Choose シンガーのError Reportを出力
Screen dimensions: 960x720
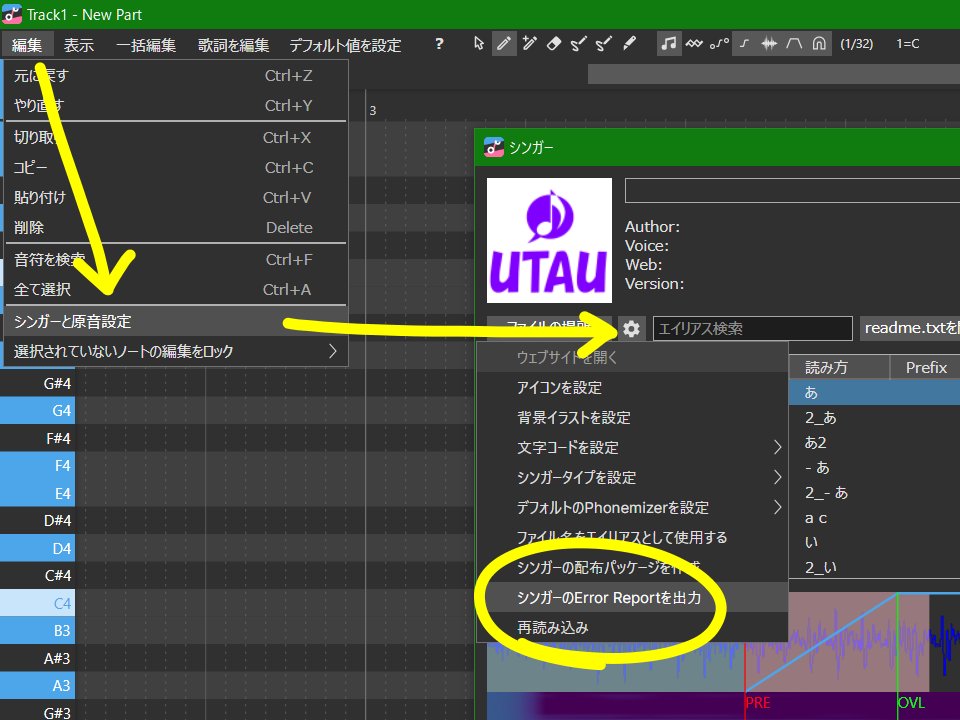pyautogui.click(x=632, y=598)
